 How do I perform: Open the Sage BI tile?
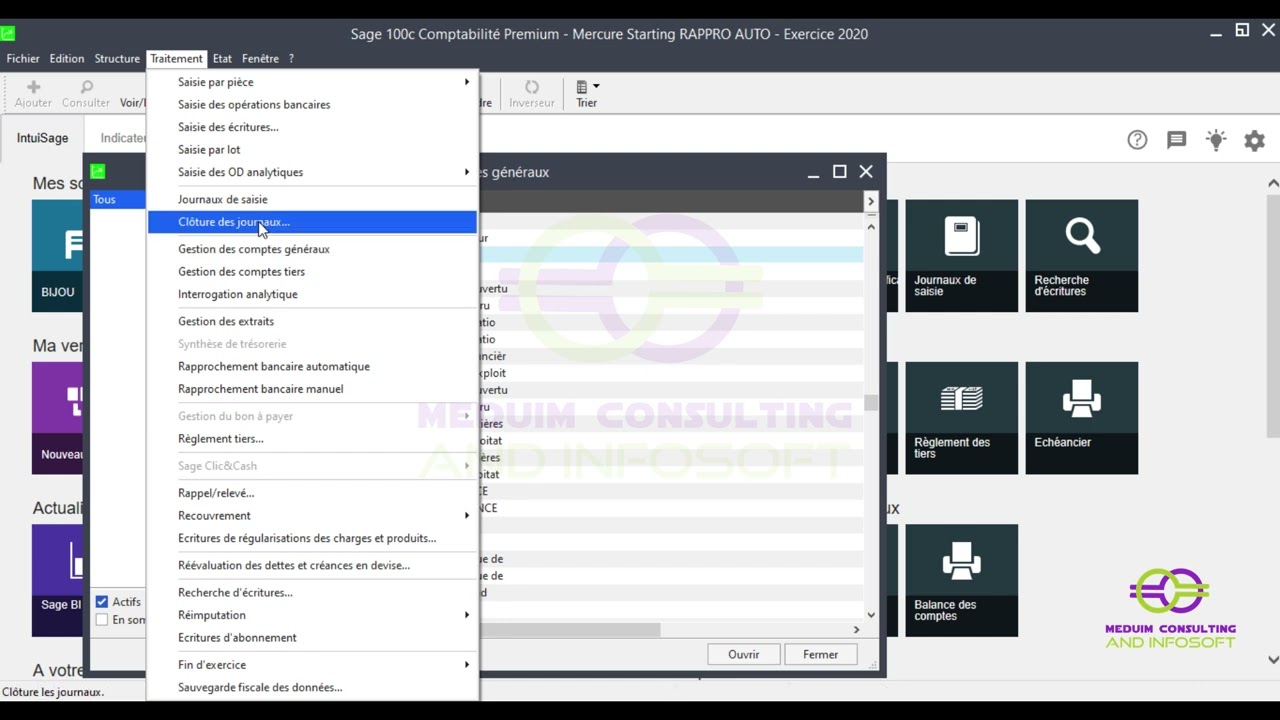click(x=58, y=580)
